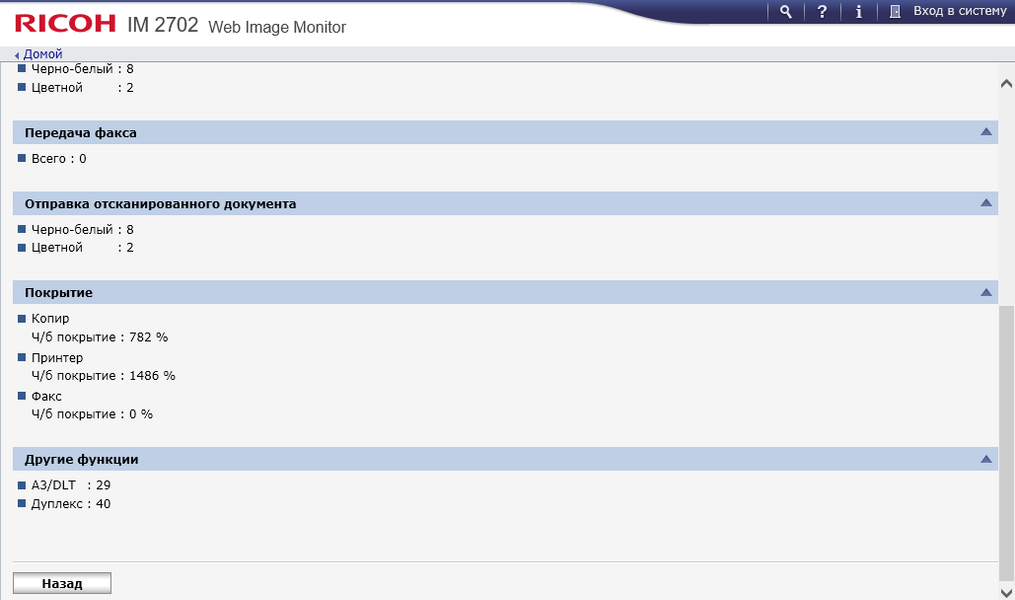Collapse the Покрытие section triangle
The width and height of the screenshot is (1015, 600).
(986, 292)
